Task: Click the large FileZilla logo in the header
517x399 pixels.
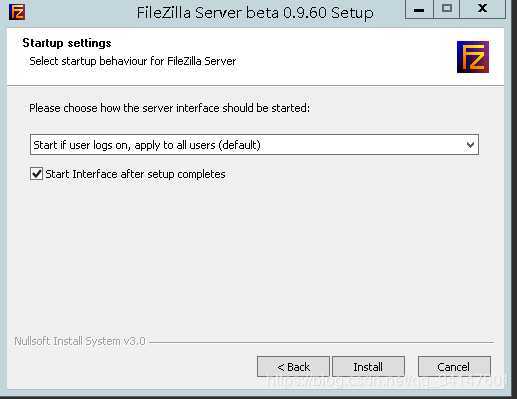Action: [473, 57]
